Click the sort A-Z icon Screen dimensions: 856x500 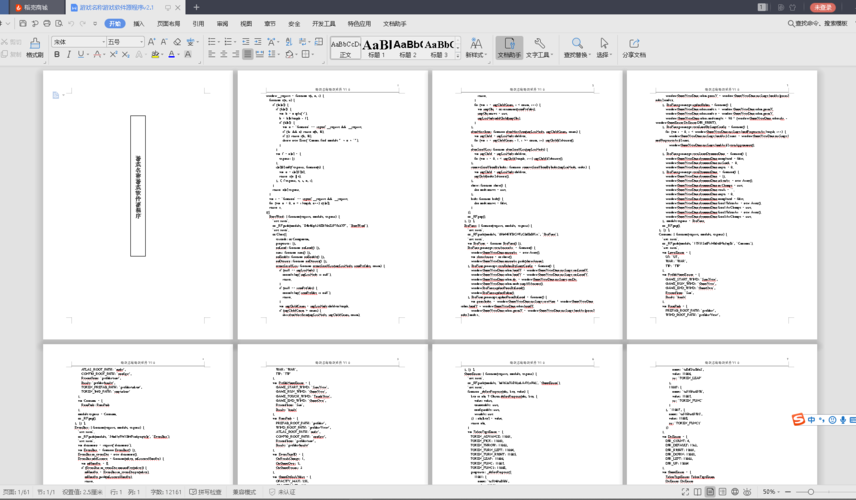click(x=288, y=41)
